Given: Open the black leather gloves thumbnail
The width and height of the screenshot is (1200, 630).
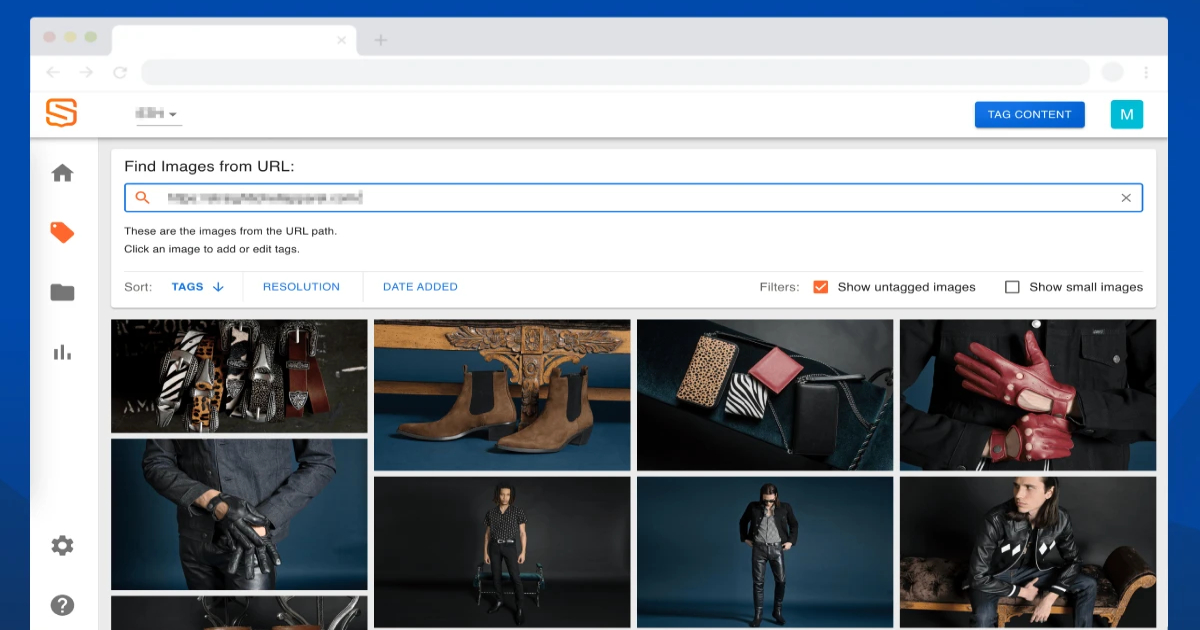Looking at the screenshot, I should pyautogui.click(x=239, y=514).
